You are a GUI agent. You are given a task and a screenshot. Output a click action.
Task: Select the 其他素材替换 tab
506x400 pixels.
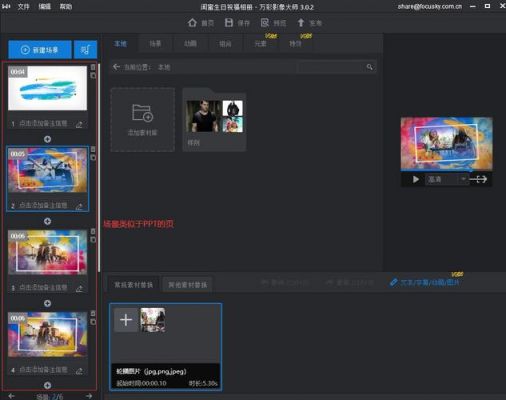coord(188,285)
